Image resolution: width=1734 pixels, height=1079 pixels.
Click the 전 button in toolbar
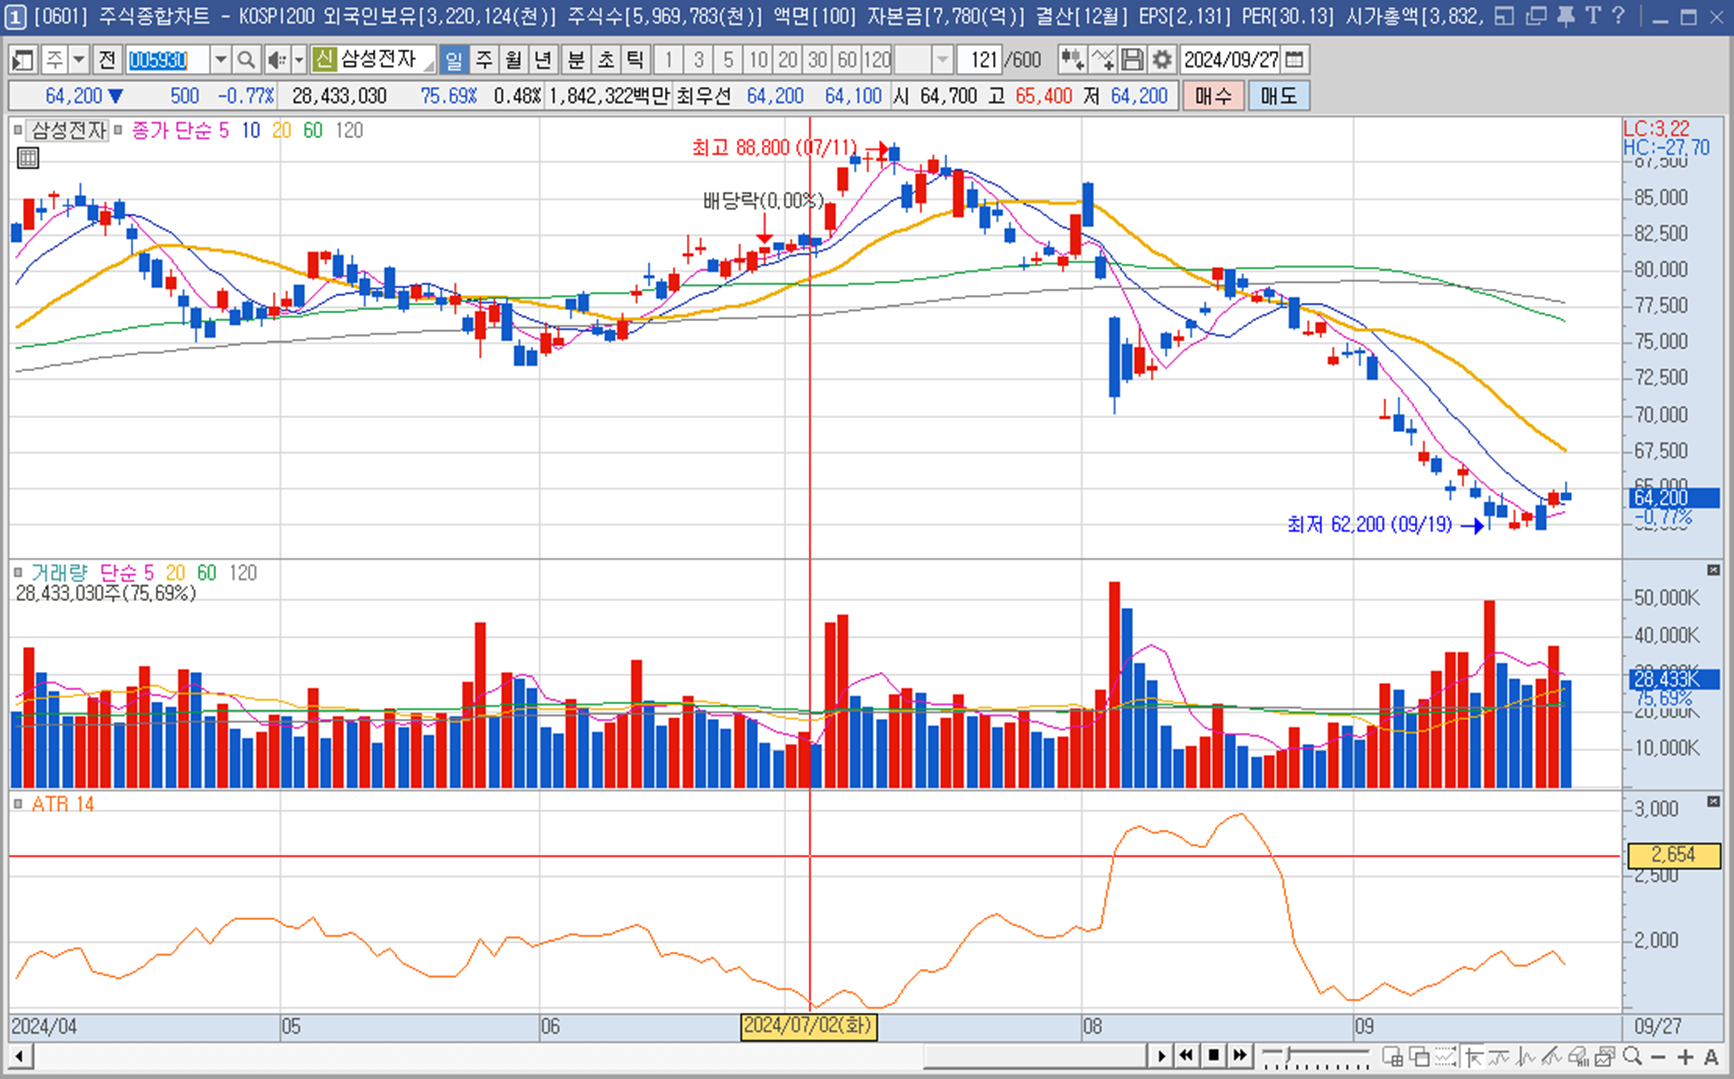(x=107, y=60)
